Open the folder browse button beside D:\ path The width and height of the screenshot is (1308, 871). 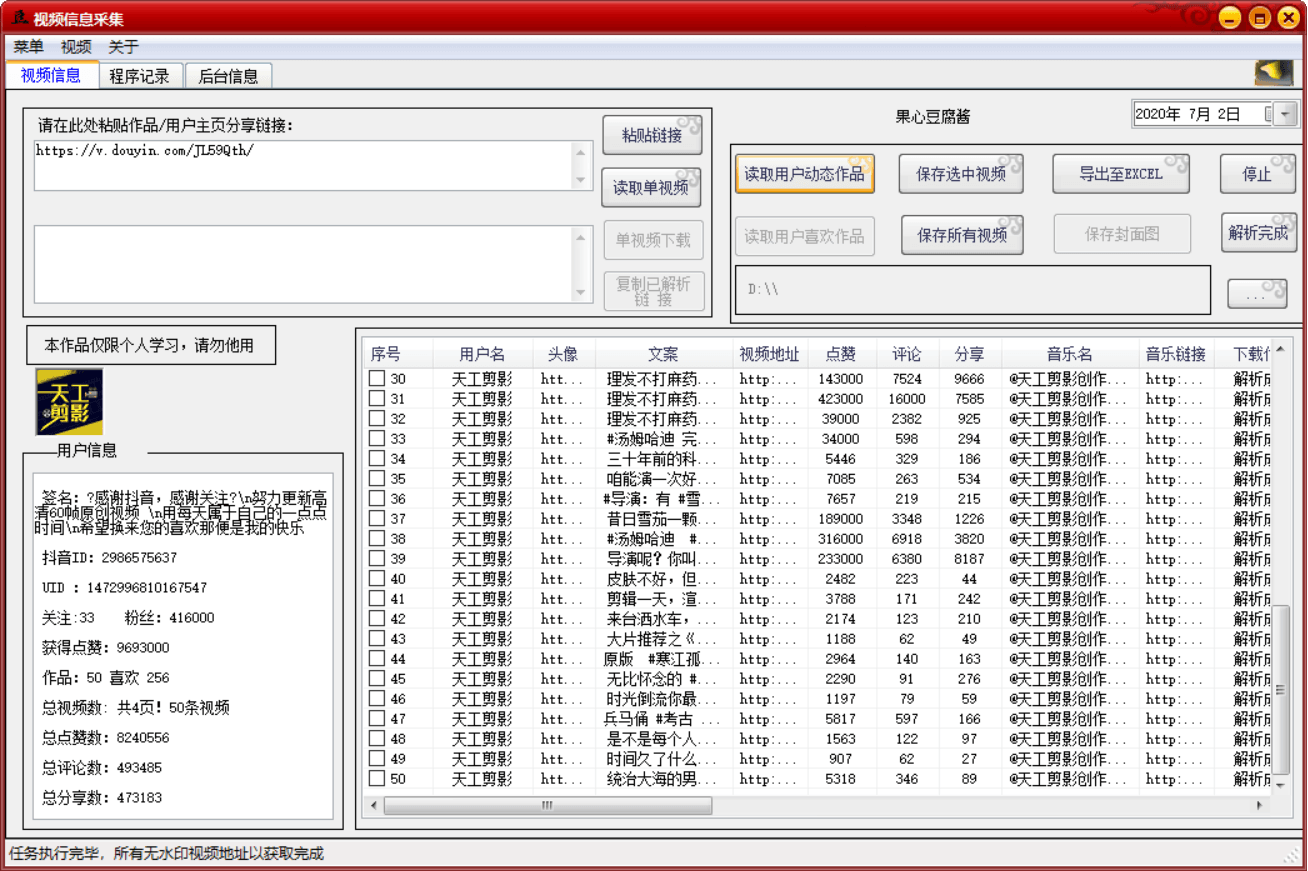(x=1258, y=292)
